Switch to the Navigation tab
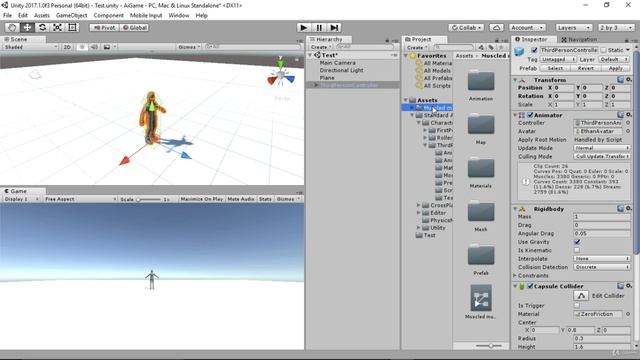640x360 pixels. coord(579,39)
